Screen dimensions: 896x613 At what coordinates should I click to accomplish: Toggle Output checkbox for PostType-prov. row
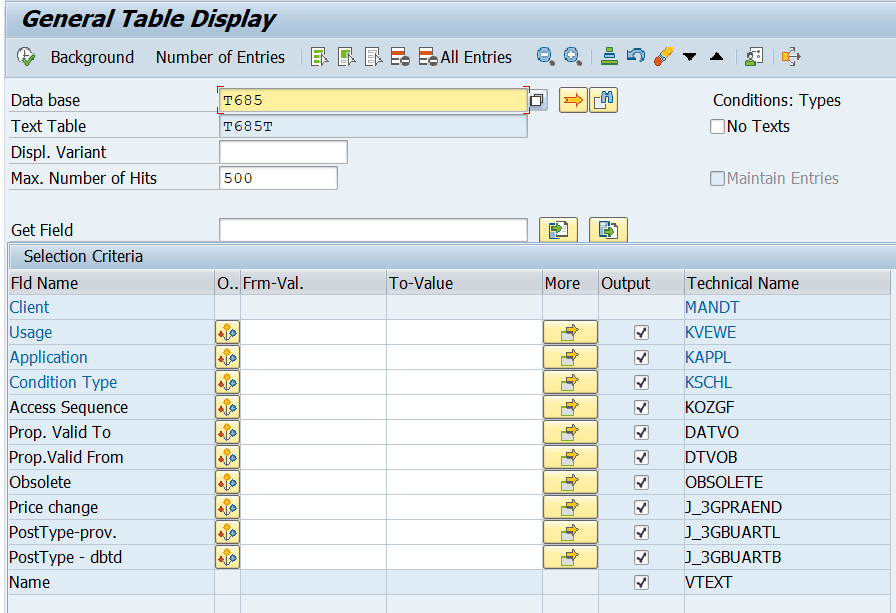(x=641, y=532)
